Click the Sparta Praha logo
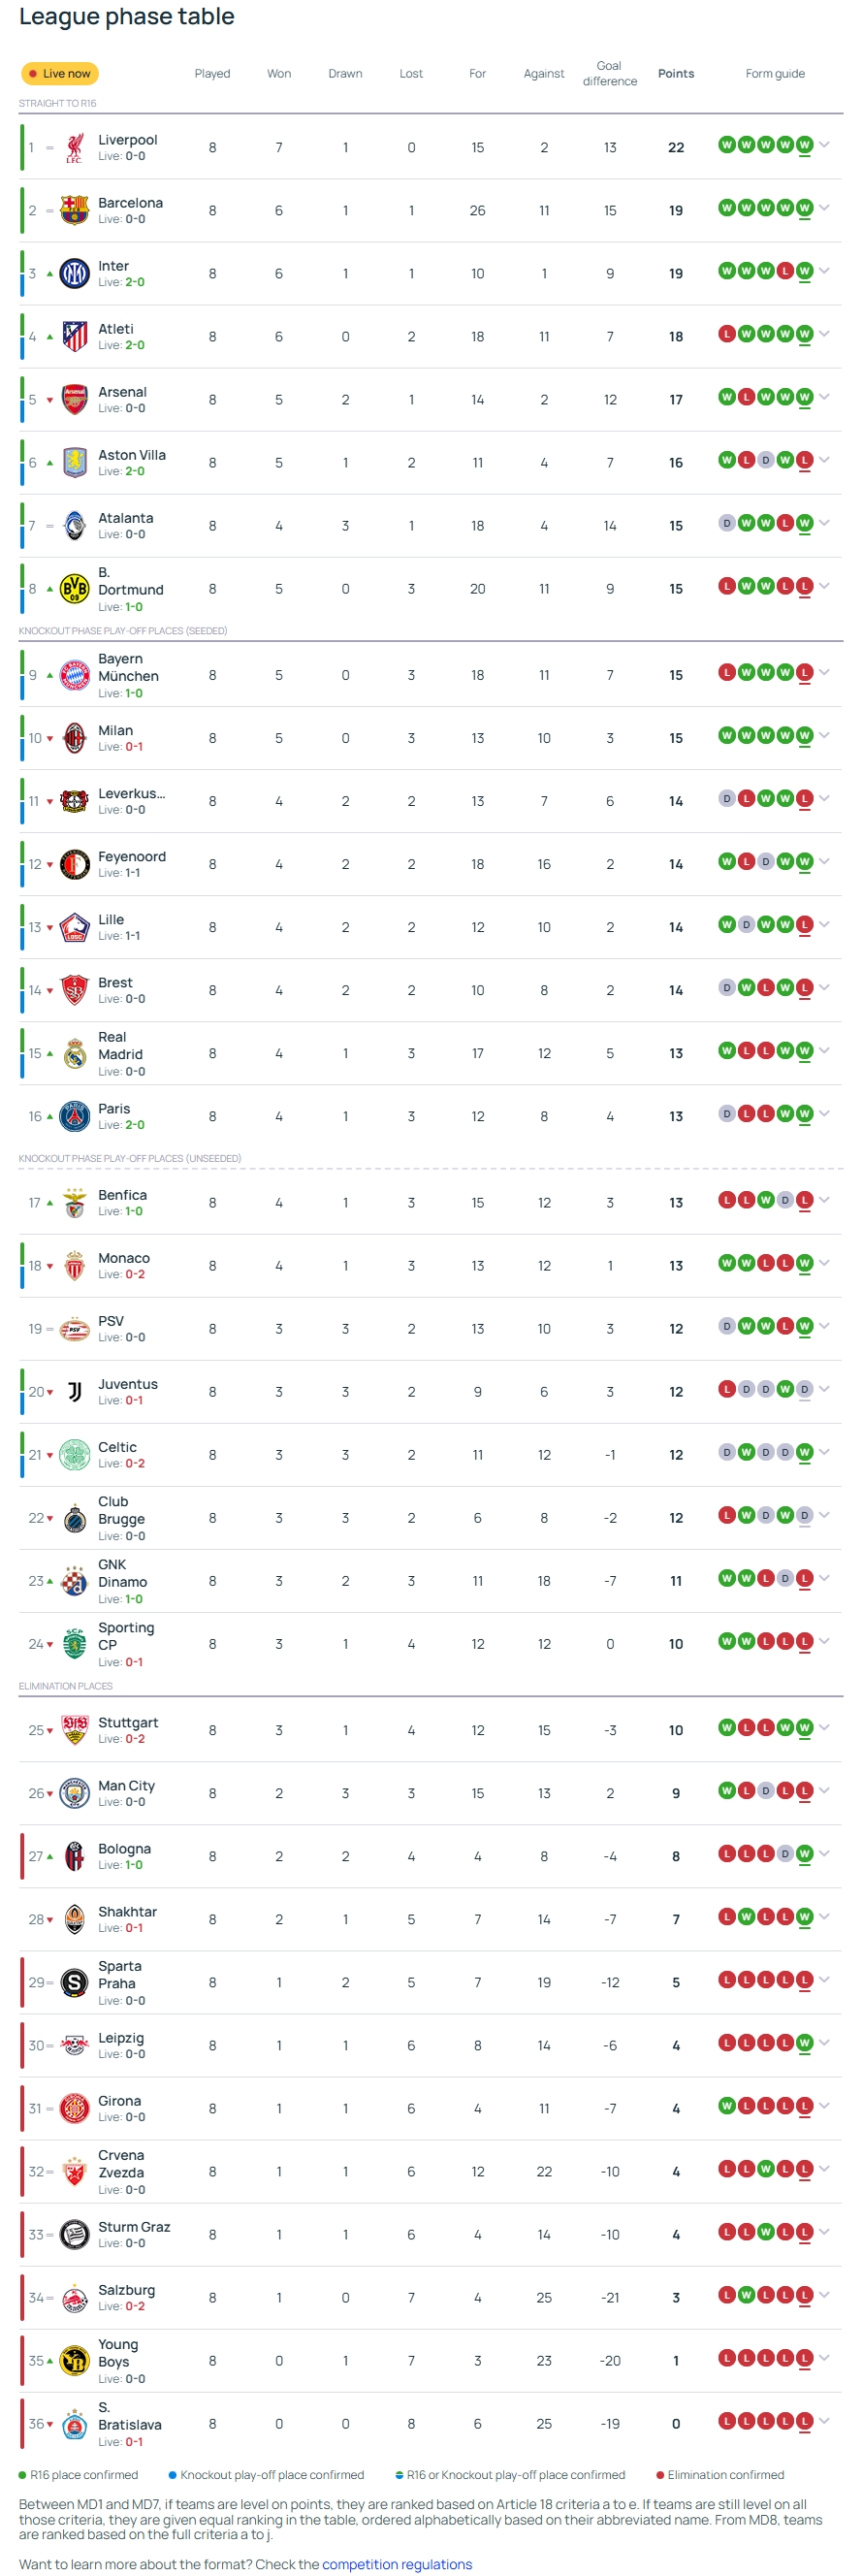This screenshot has width=863, height=2576. click(x=74, y=1983)
